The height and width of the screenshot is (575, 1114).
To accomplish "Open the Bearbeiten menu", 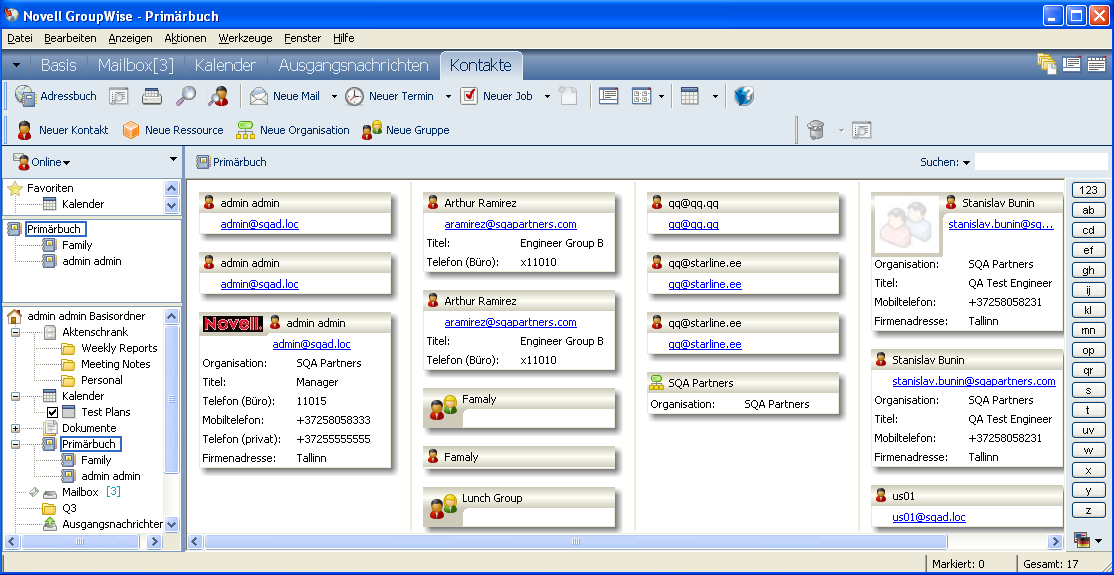I will point(70,38).
